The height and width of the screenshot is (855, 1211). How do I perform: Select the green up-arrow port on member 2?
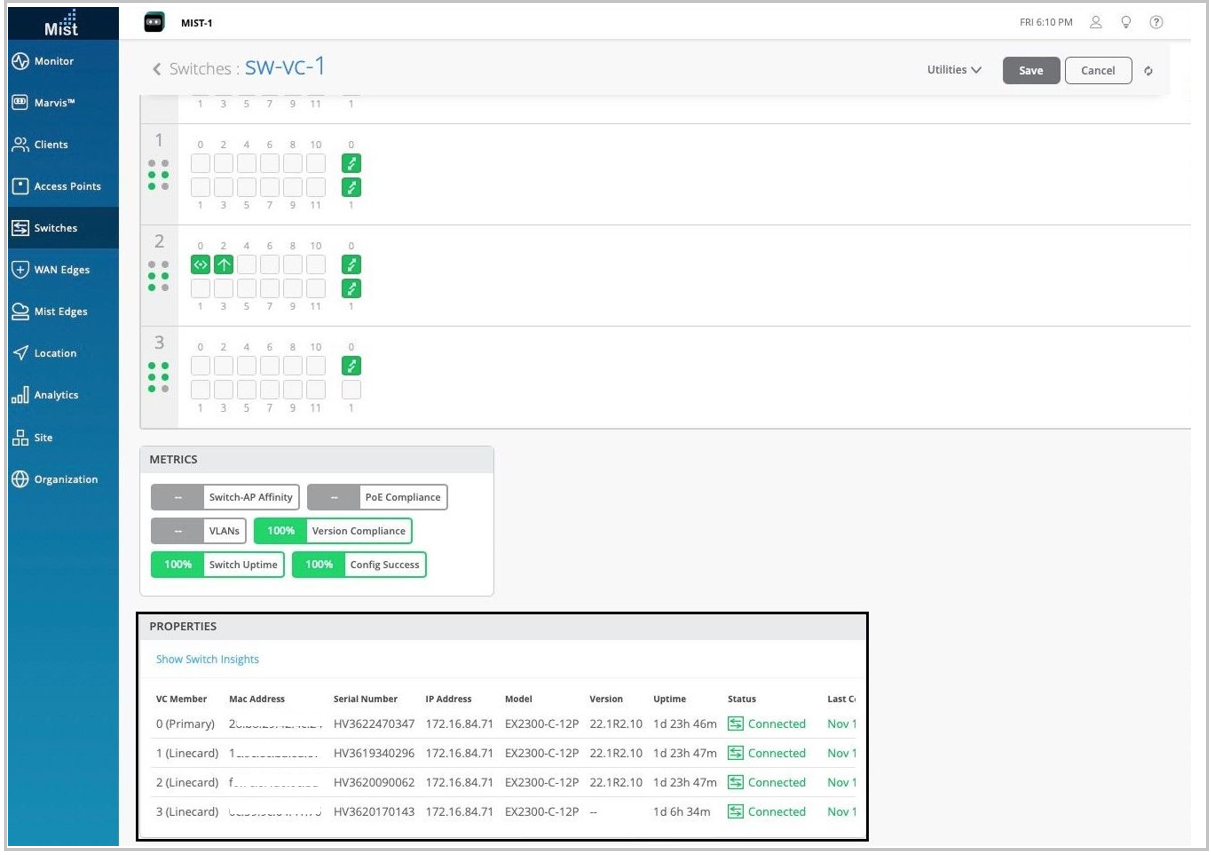[x=224, y=265]
